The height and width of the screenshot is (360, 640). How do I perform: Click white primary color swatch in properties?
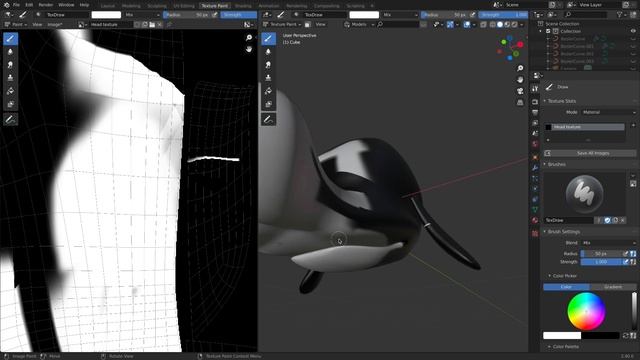coord(562,336)
